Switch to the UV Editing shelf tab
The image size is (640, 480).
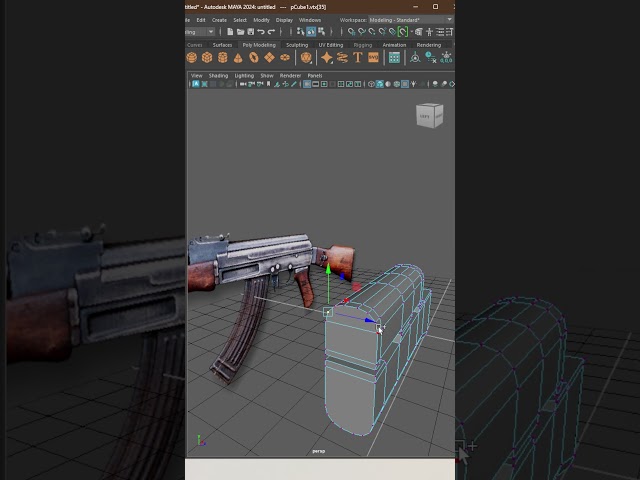click(x=331, y=45)
